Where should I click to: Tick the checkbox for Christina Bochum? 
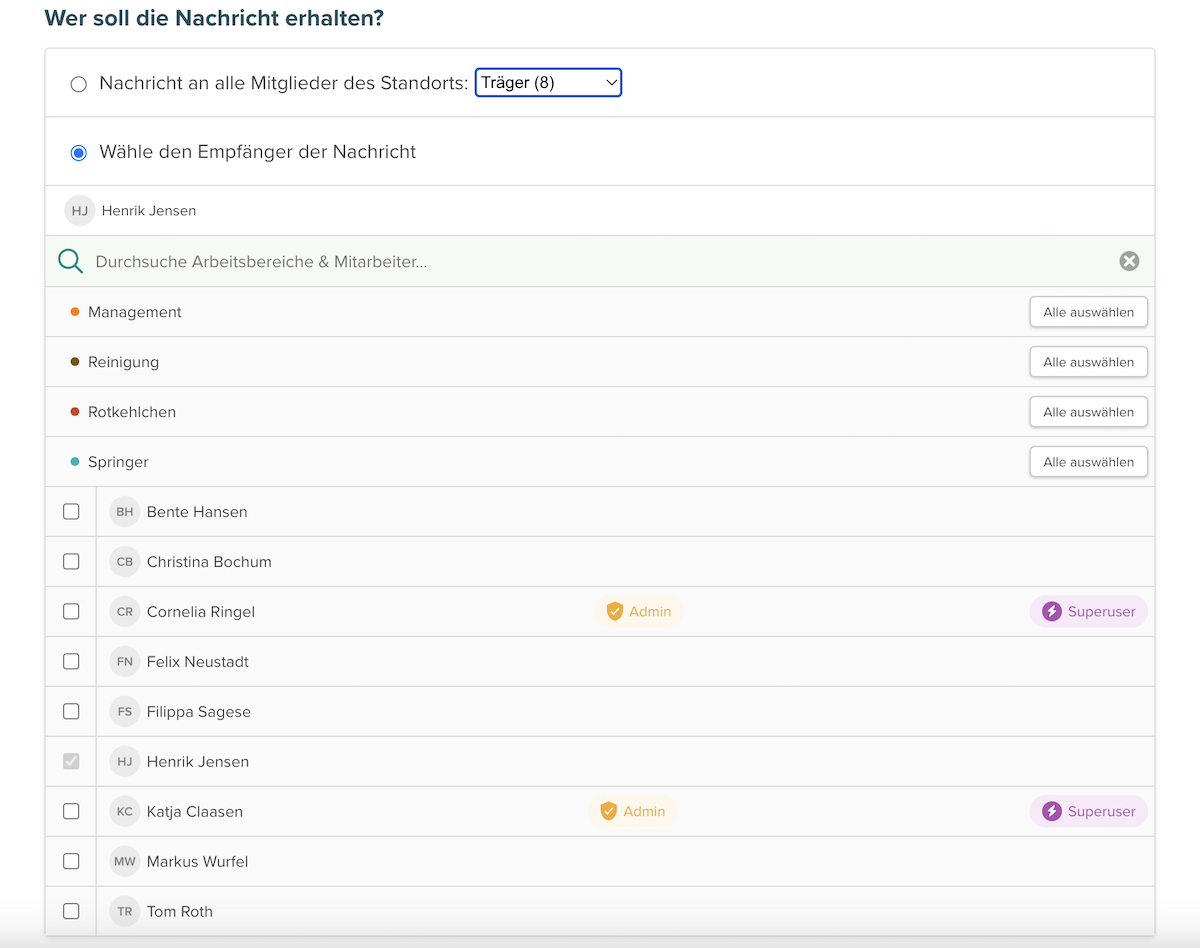pos(71,561)
